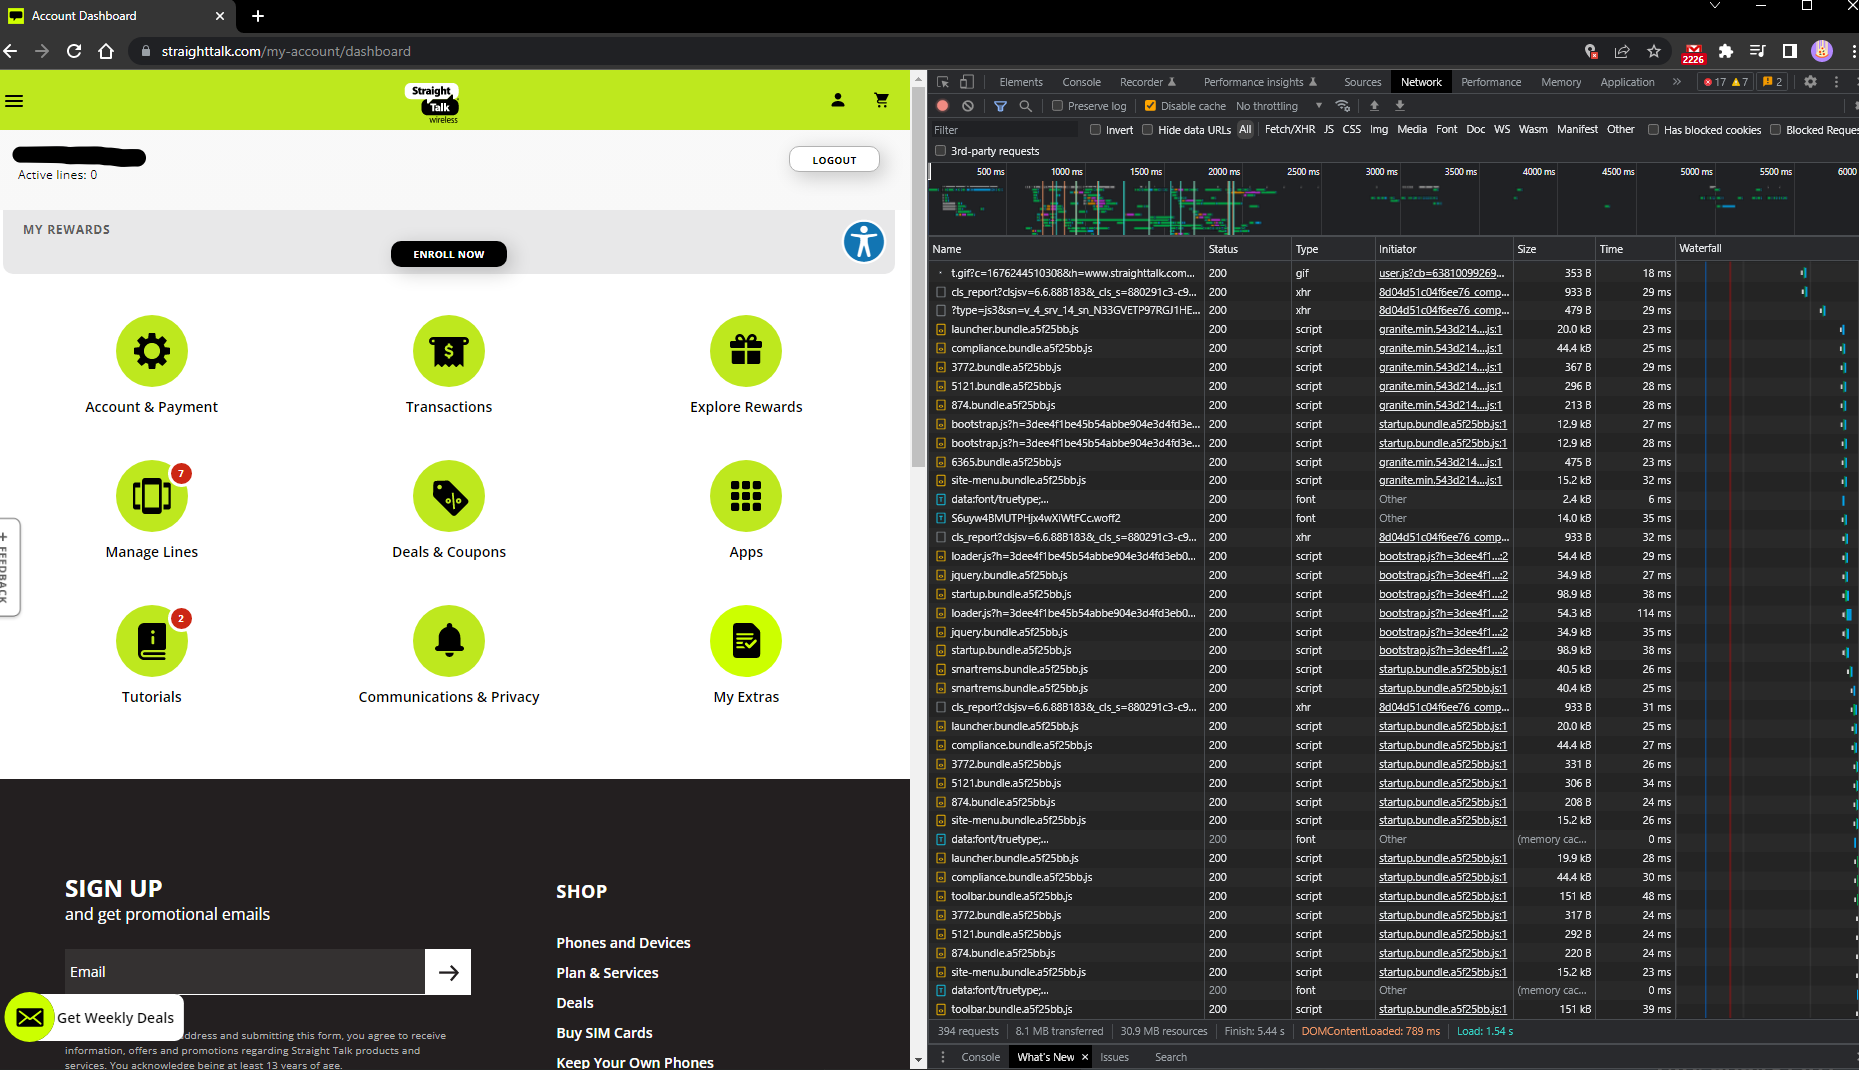Open the Deals & Coupons tag icon
Image resolution: width=1859 pixels, height=1070 pixels.
449,496
